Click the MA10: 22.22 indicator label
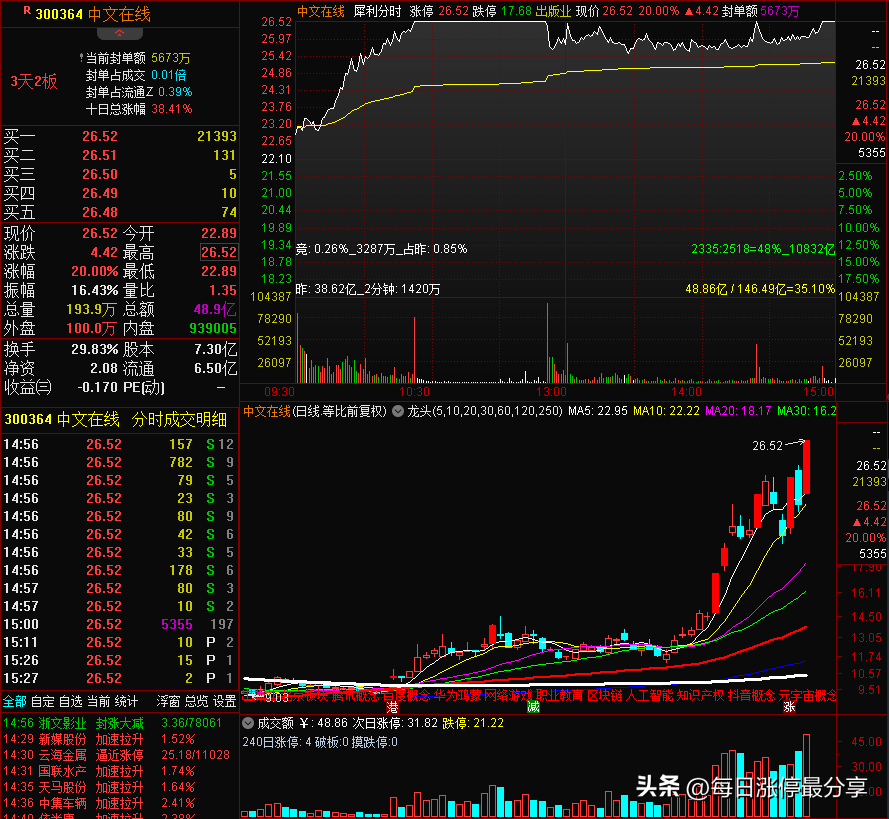The image size is (889, 819). tap(666, 411)
